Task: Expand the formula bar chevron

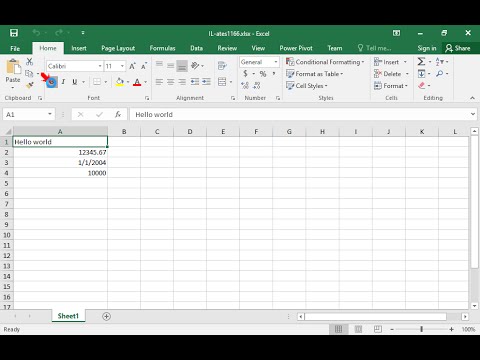Action: pyautogui.click(x=473, y=114)
